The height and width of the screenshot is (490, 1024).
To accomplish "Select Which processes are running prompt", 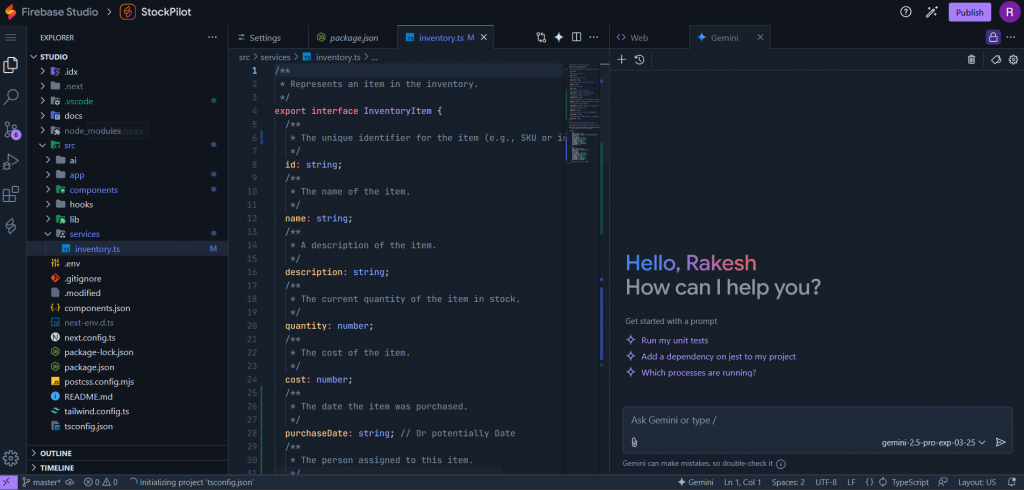I will pos(699,373).
